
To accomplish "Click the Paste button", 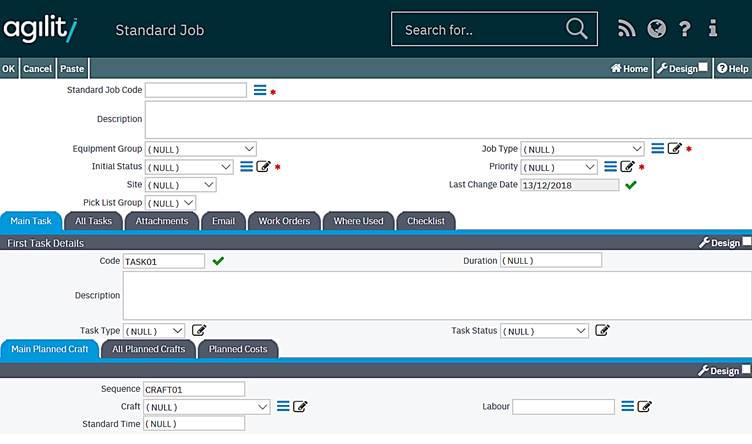I will pos(72,68).
